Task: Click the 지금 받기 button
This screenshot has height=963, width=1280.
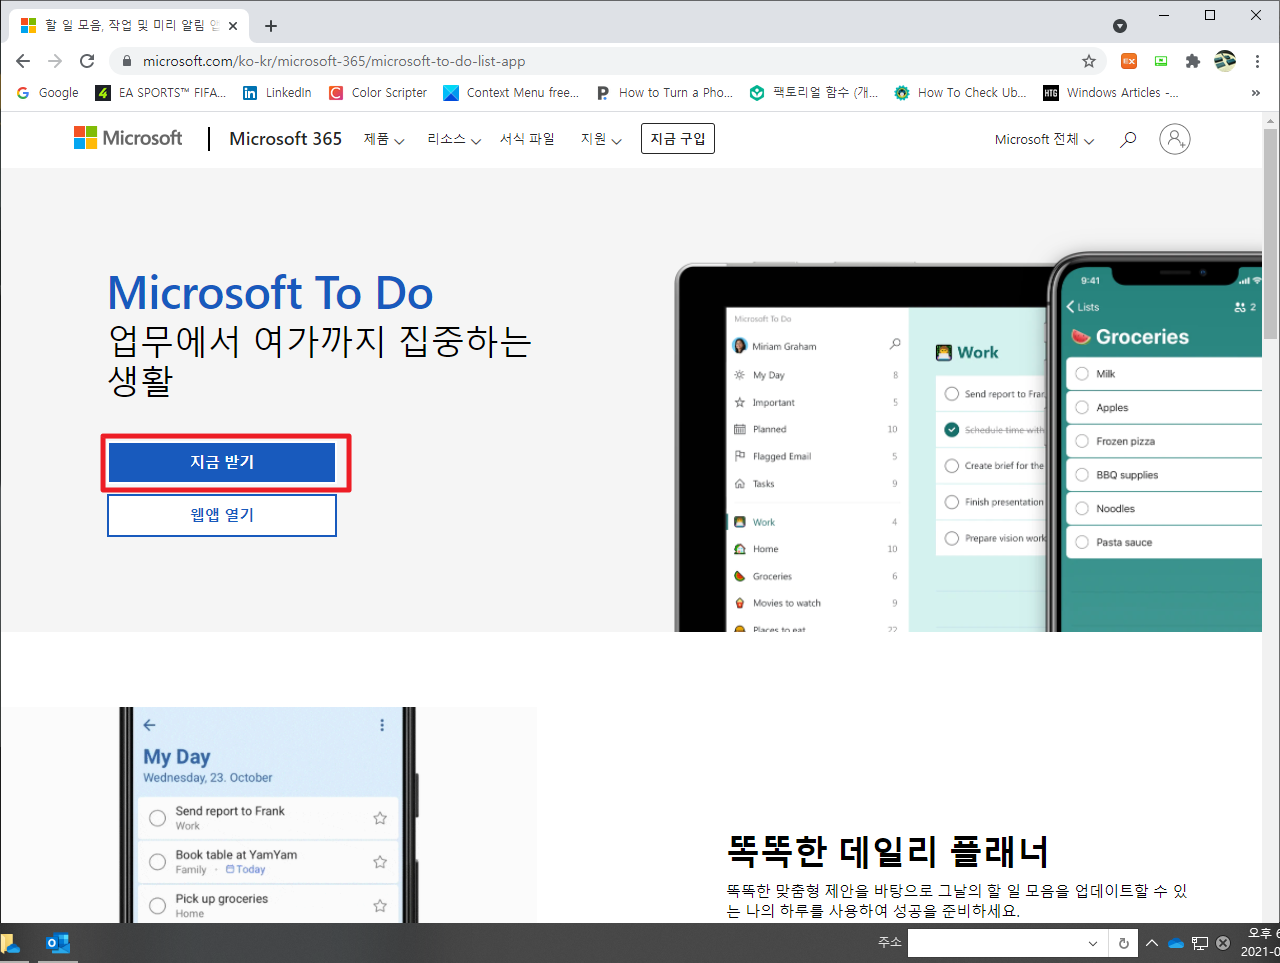Action: pyautogui.click(x=222, y=462)
